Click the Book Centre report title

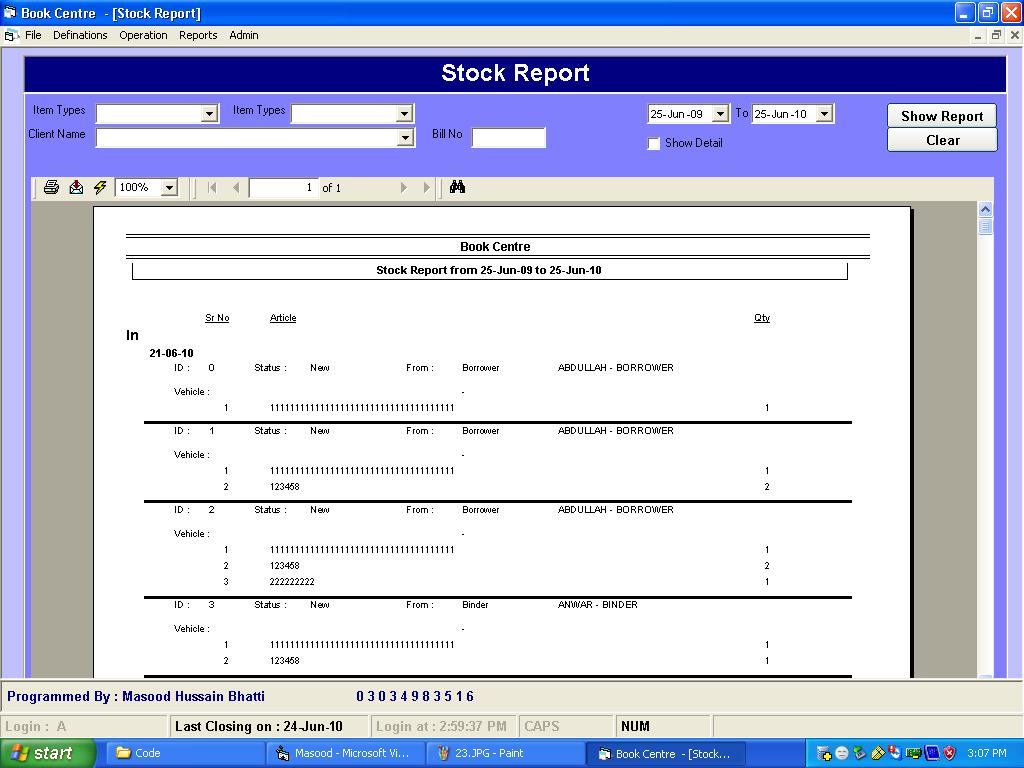click(x=495, y=247)
